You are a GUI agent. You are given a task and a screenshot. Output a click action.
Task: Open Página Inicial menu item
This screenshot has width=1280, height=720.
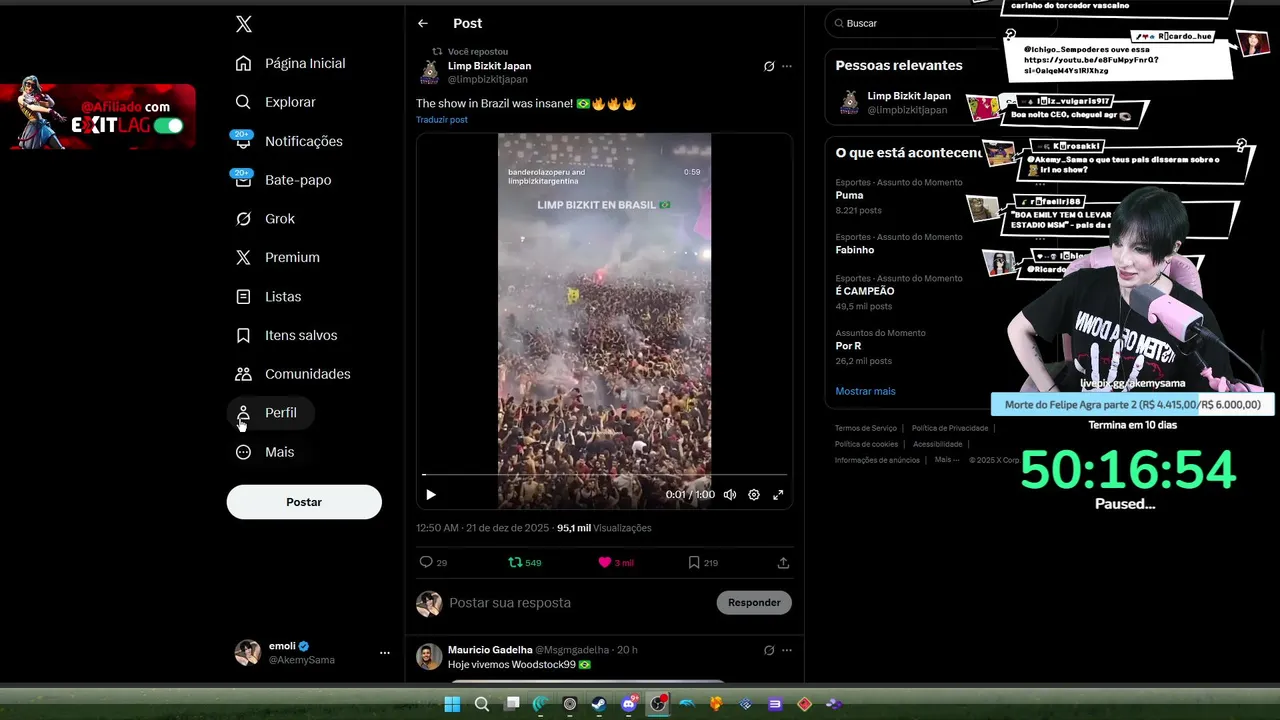point(290,63)
